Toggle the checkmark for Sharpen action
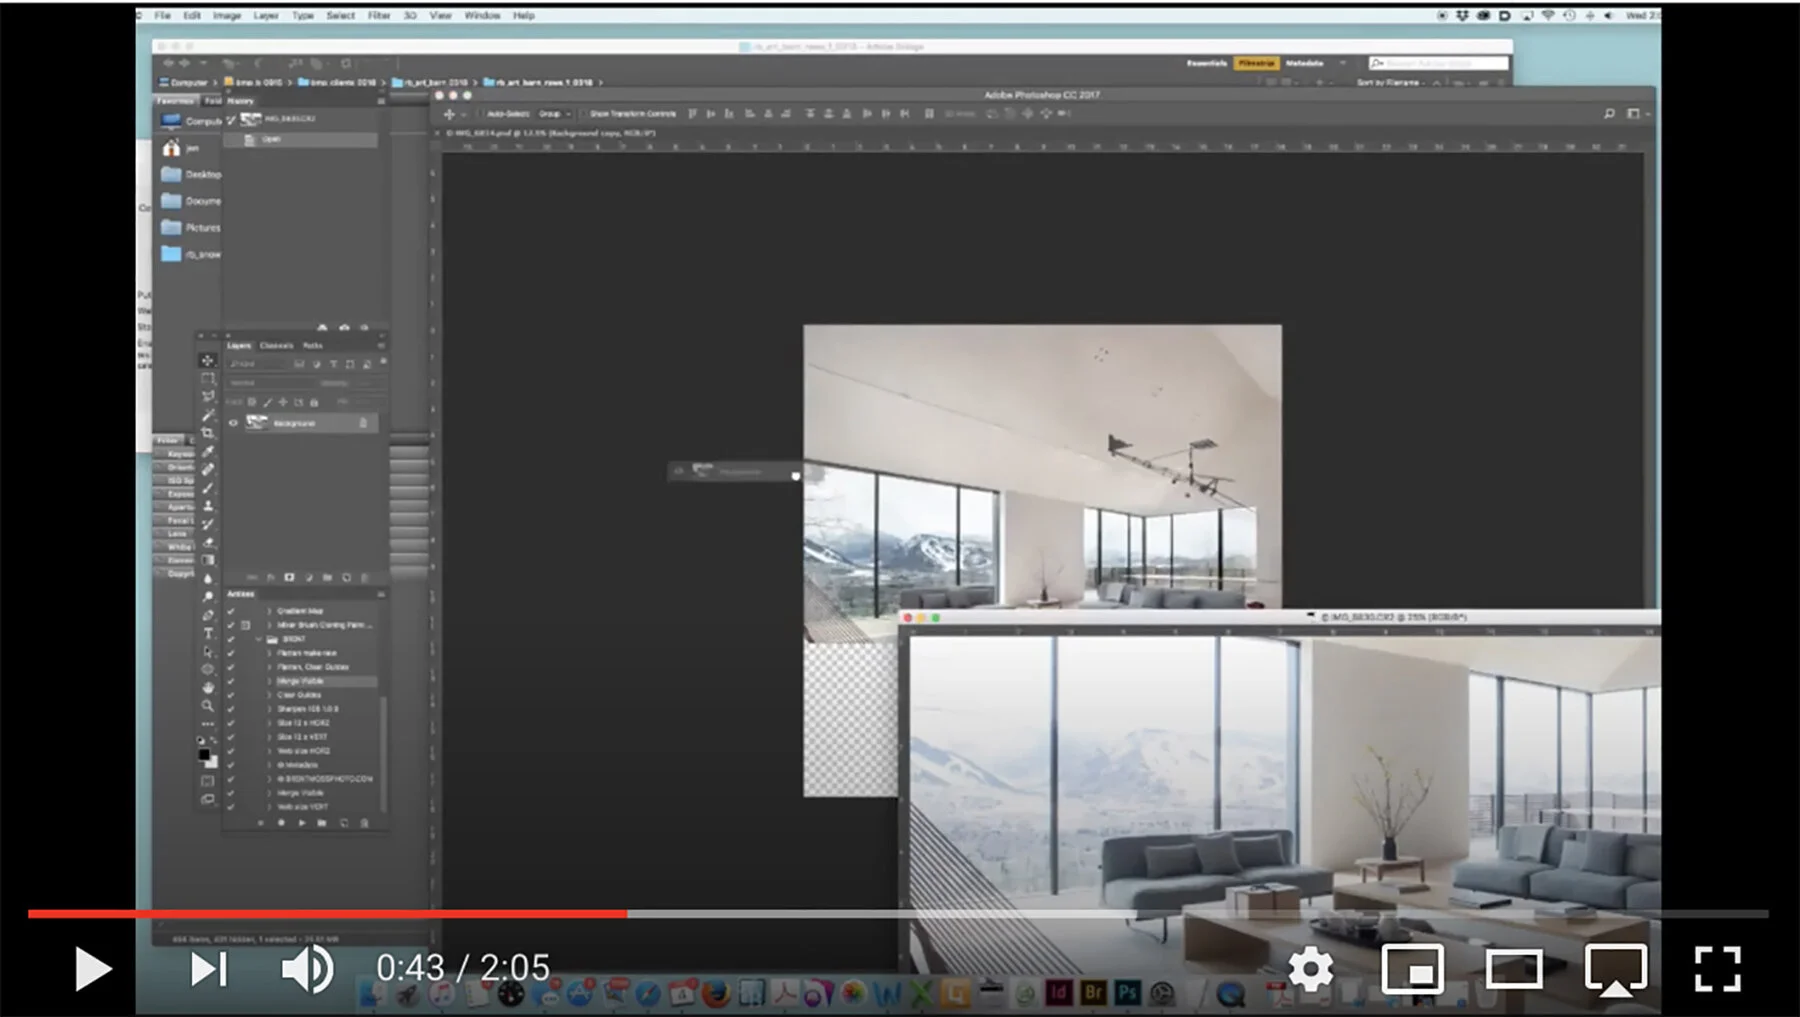1800x1017 pixels. click(231, 709)
